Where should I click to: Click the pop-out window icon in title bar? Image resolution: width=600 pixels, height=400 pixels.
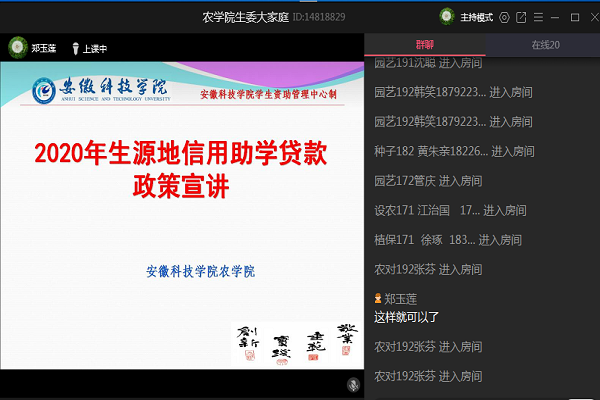pos(520,17)
